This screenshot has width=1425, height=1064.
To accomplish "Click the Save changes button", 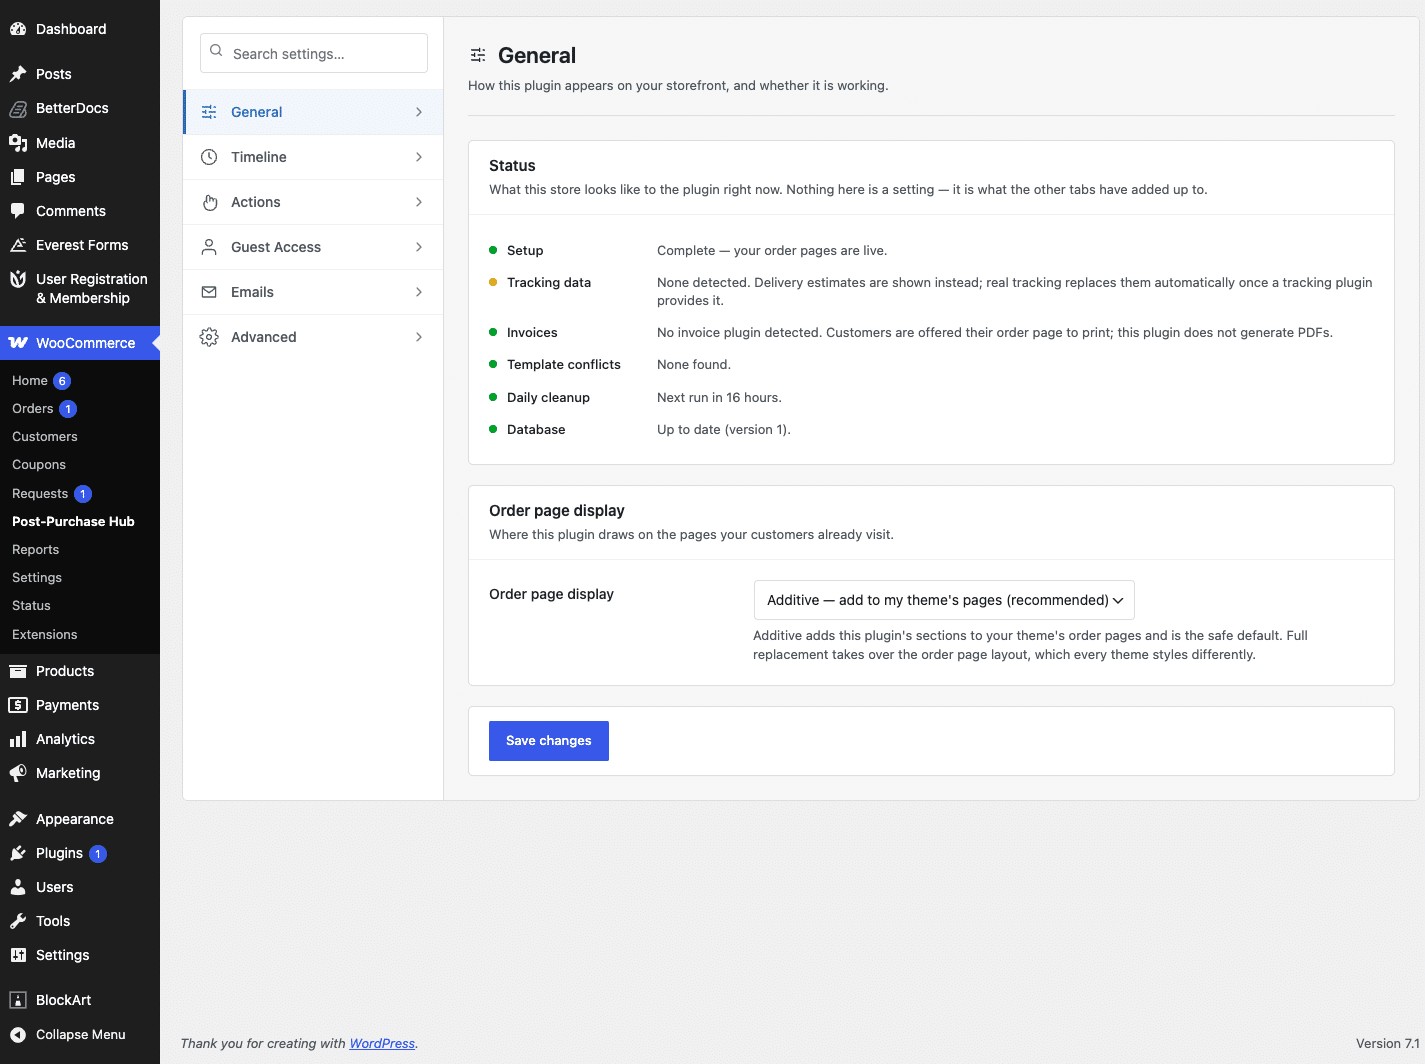I will [549, 741].
